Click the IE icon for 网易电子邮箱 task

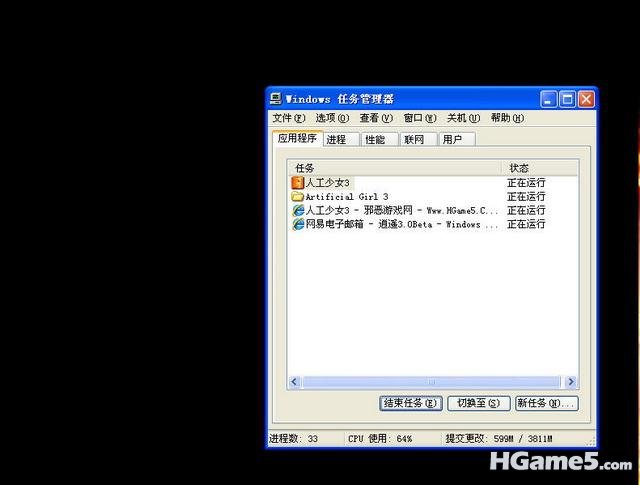coord(297,225)
